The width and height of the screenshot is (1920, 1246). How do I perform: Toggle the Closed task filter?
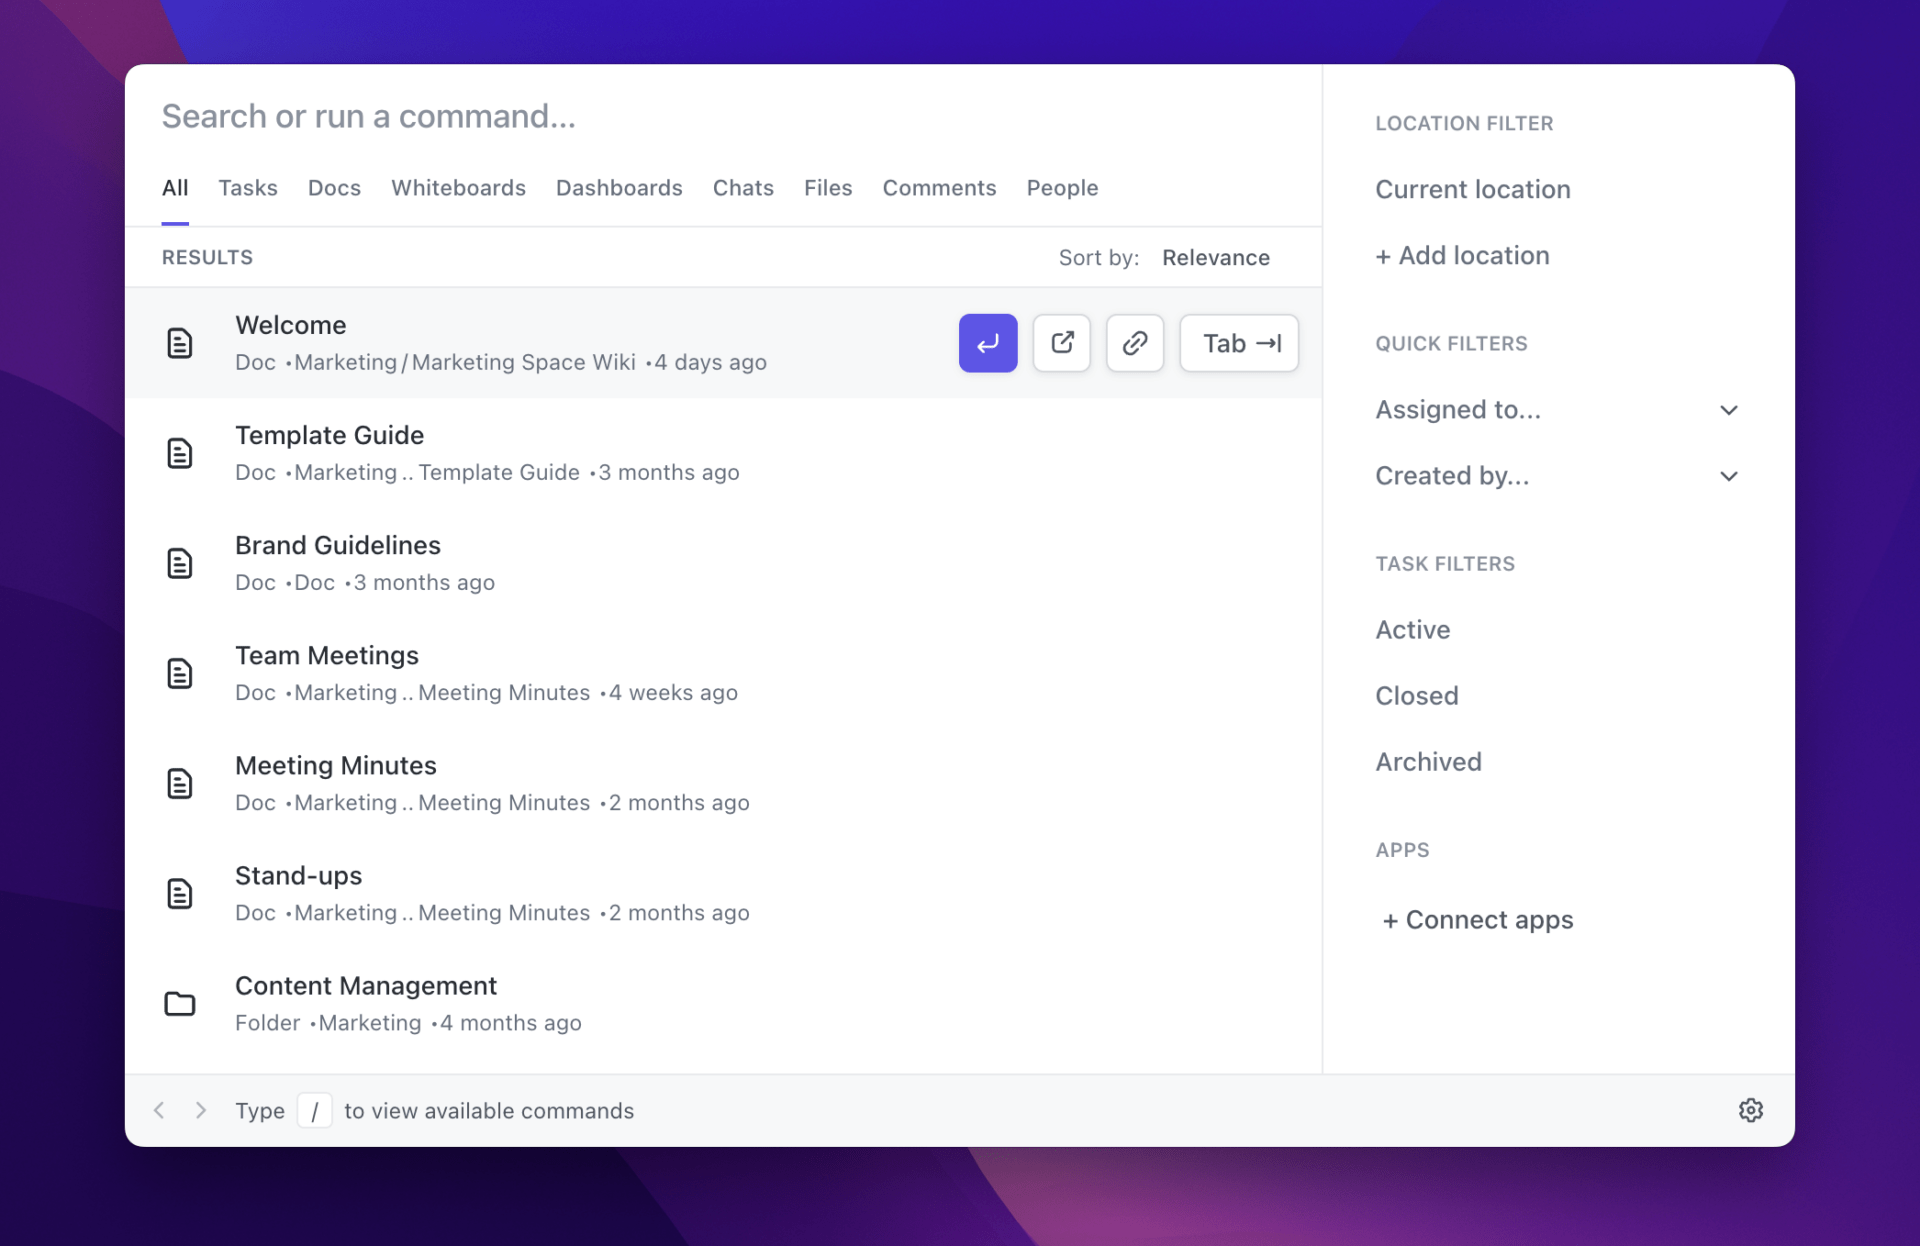(1416, 695)
